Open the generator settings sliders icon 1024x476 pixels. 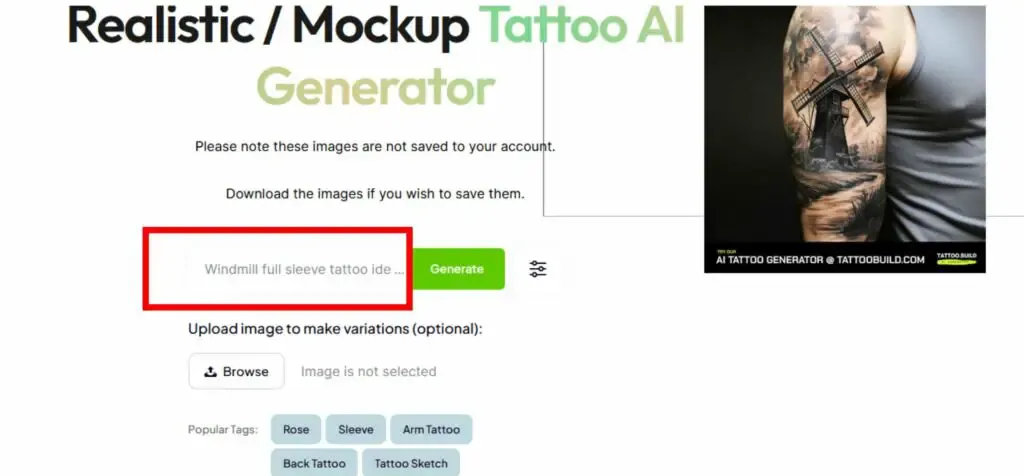point(537,269)
